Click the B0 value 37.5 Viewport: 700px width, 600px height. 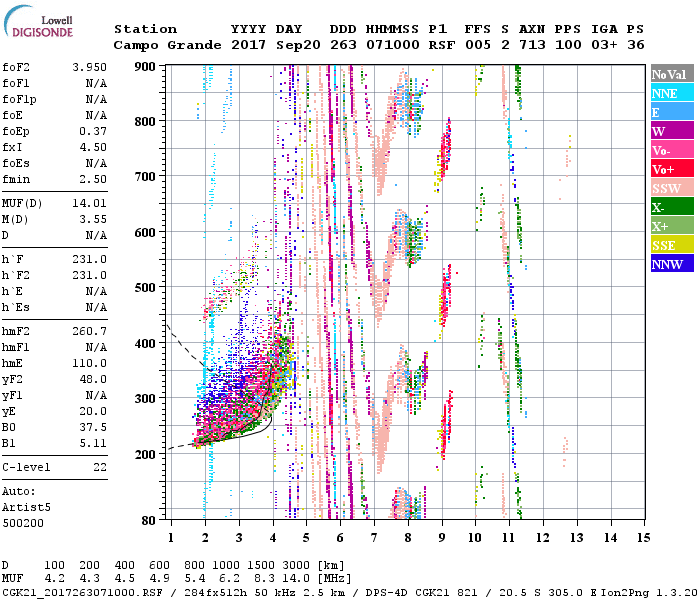click(x=93, y=427)
